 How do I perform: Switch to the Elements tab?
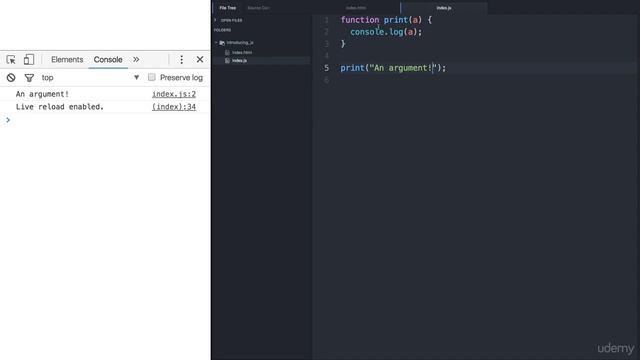pyautogui.click(x=67, y=60)
